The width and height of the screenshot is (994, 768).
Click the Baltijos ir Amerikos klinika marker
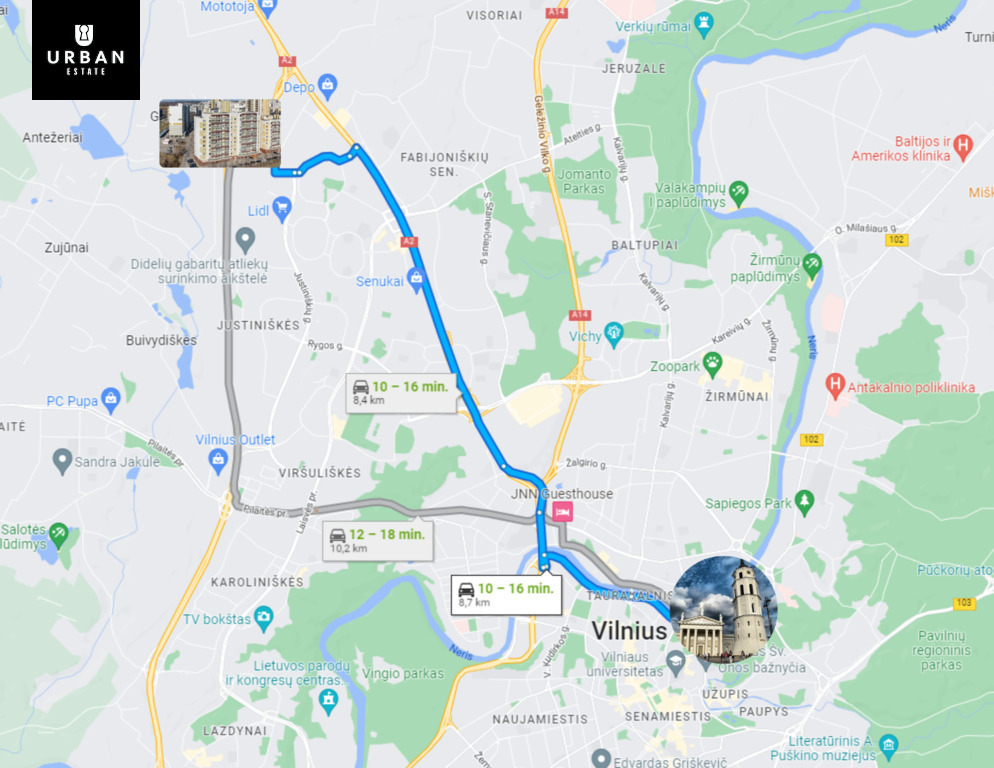pyautogui.click(x=963, y=146)
